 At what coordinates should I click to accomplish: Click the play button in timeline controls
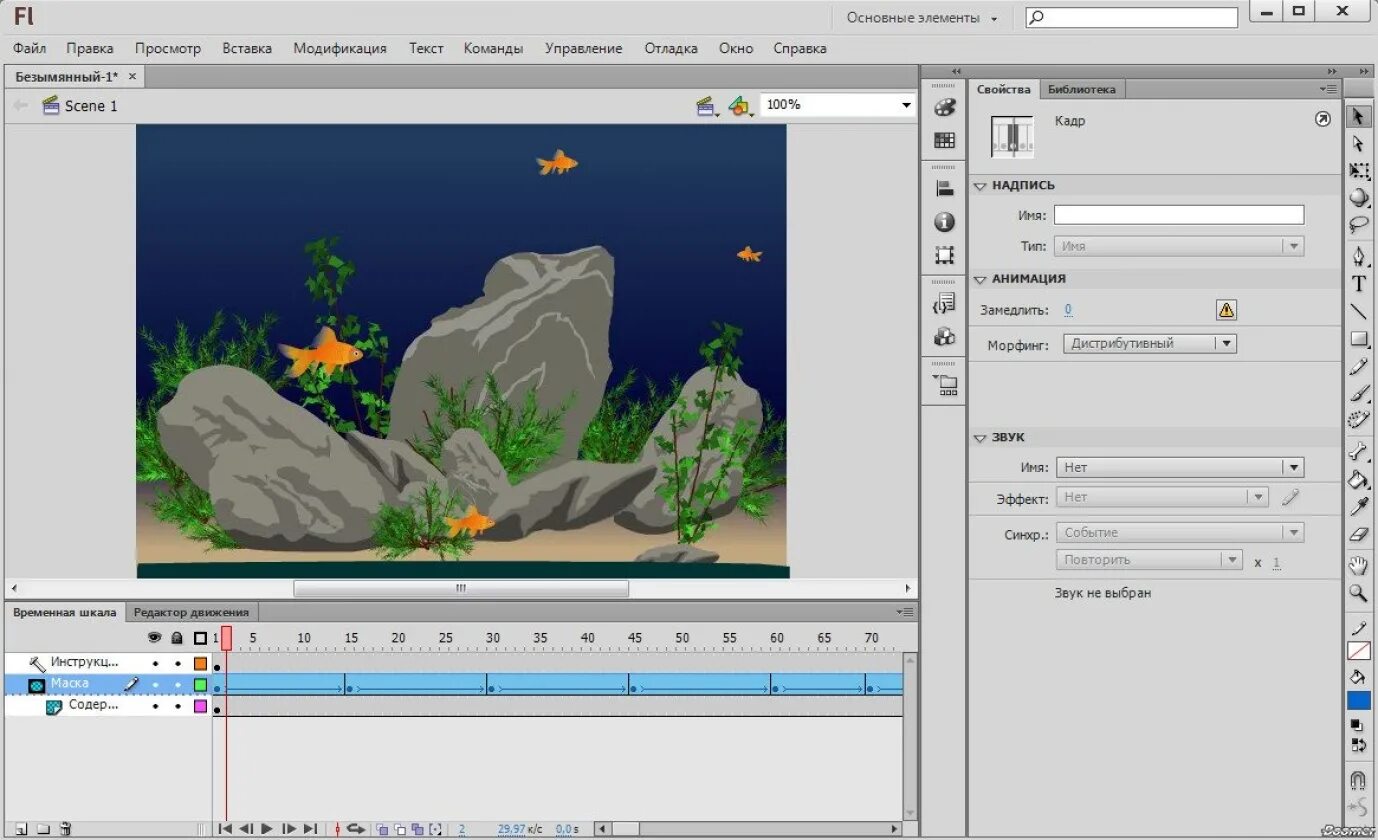click(x=267, y=829)
